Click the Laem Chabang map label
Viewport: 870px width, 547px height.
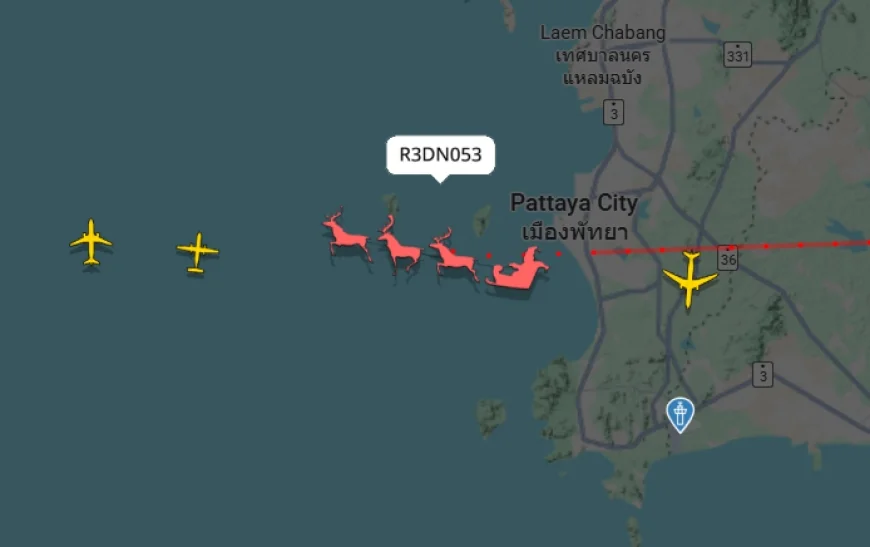603,33
